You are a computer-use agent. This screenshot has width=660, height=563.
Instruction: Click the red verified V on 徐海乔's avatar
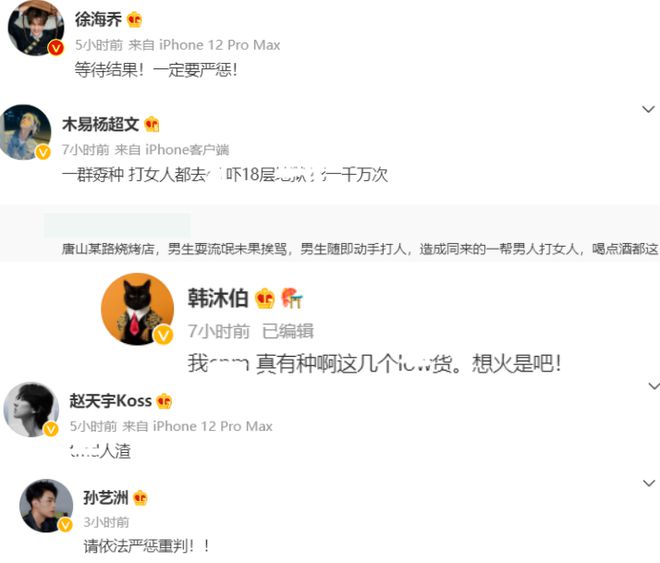(x=56, y=48)
